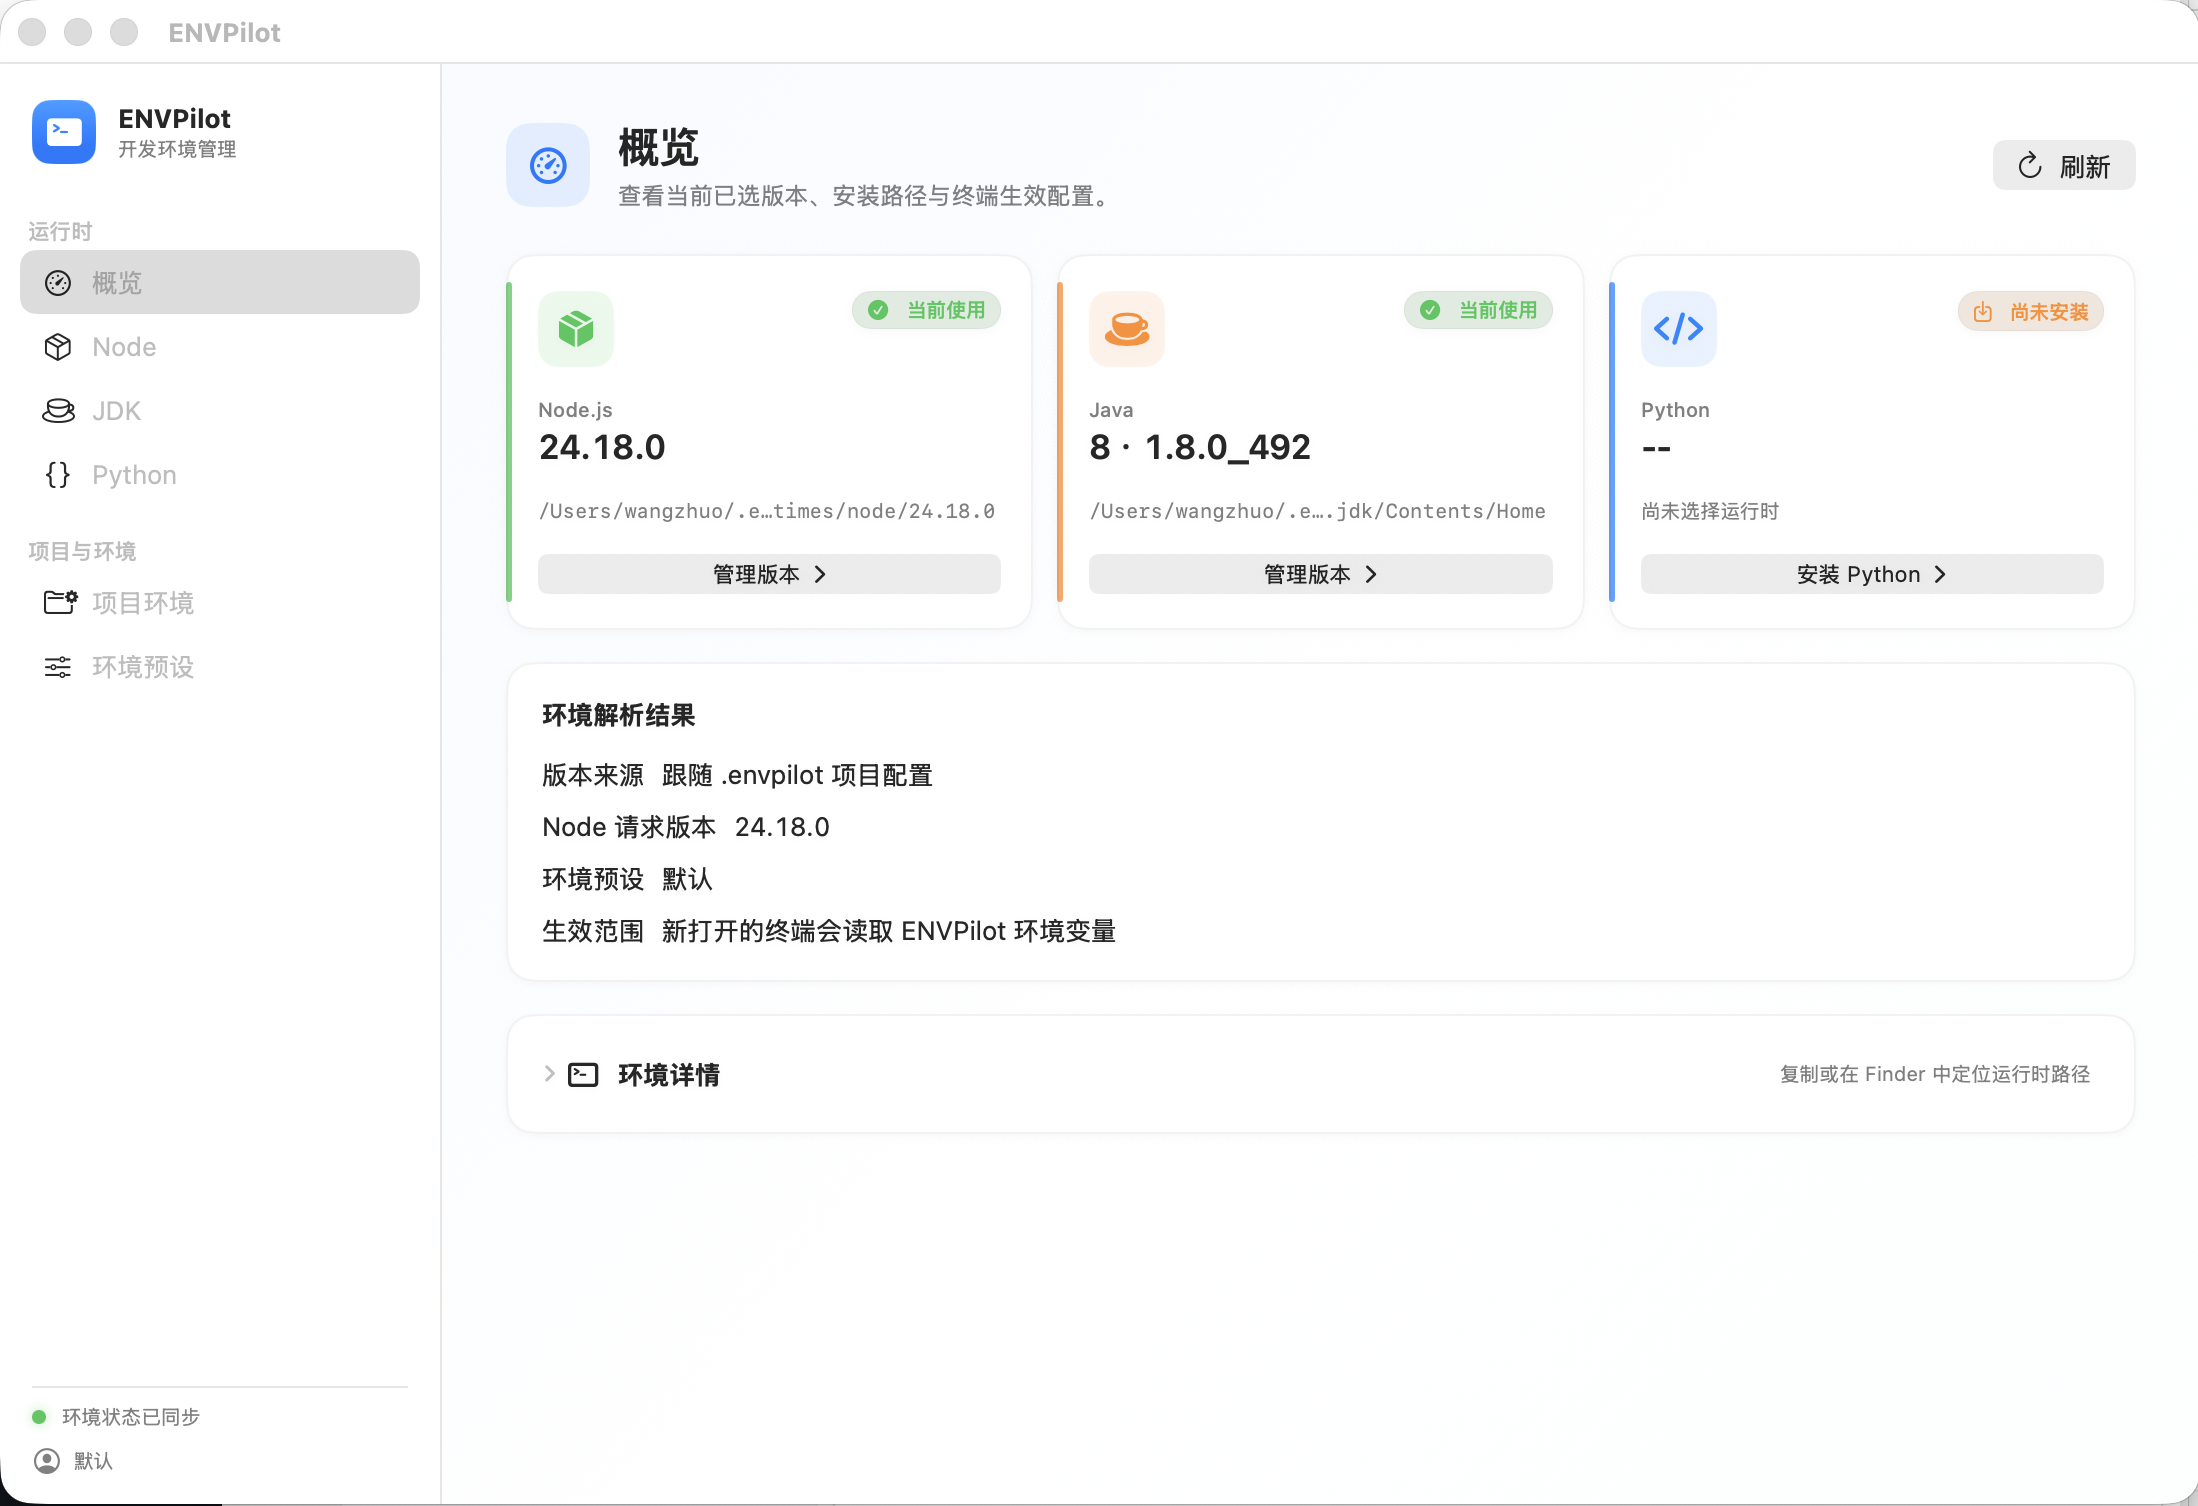Click the 环境状态已同步 status text
The width and height of the screenshot is (2198, 1506).
[131, 1417]
